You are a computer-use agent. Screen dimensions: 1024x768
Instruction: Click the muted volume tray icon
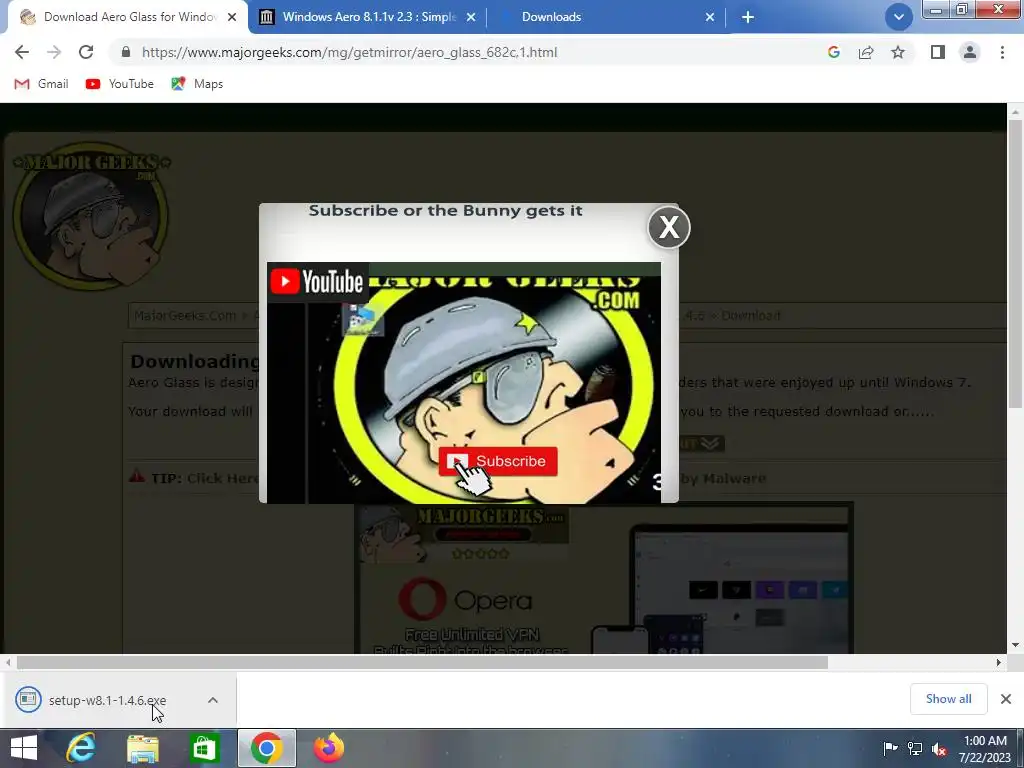coord(939,748)
